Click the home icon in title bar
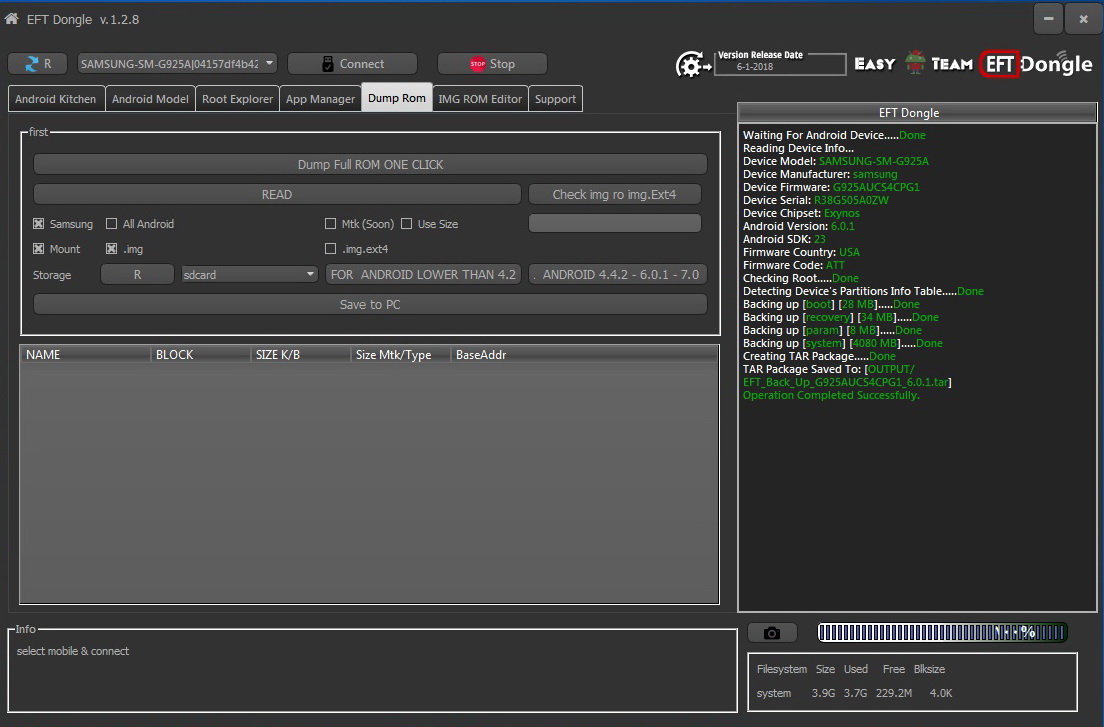Viewport: 1104px width, 727px height. pos(11,19)
